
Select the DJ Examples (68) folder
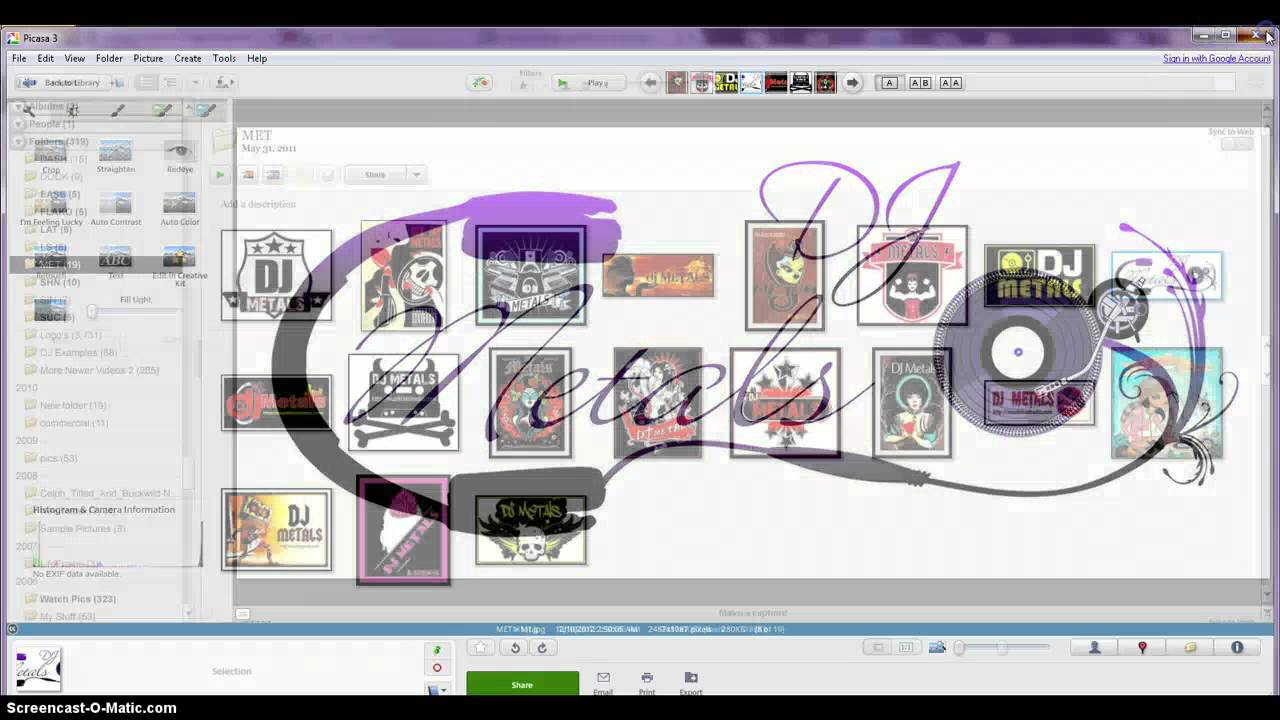point(77,352)
